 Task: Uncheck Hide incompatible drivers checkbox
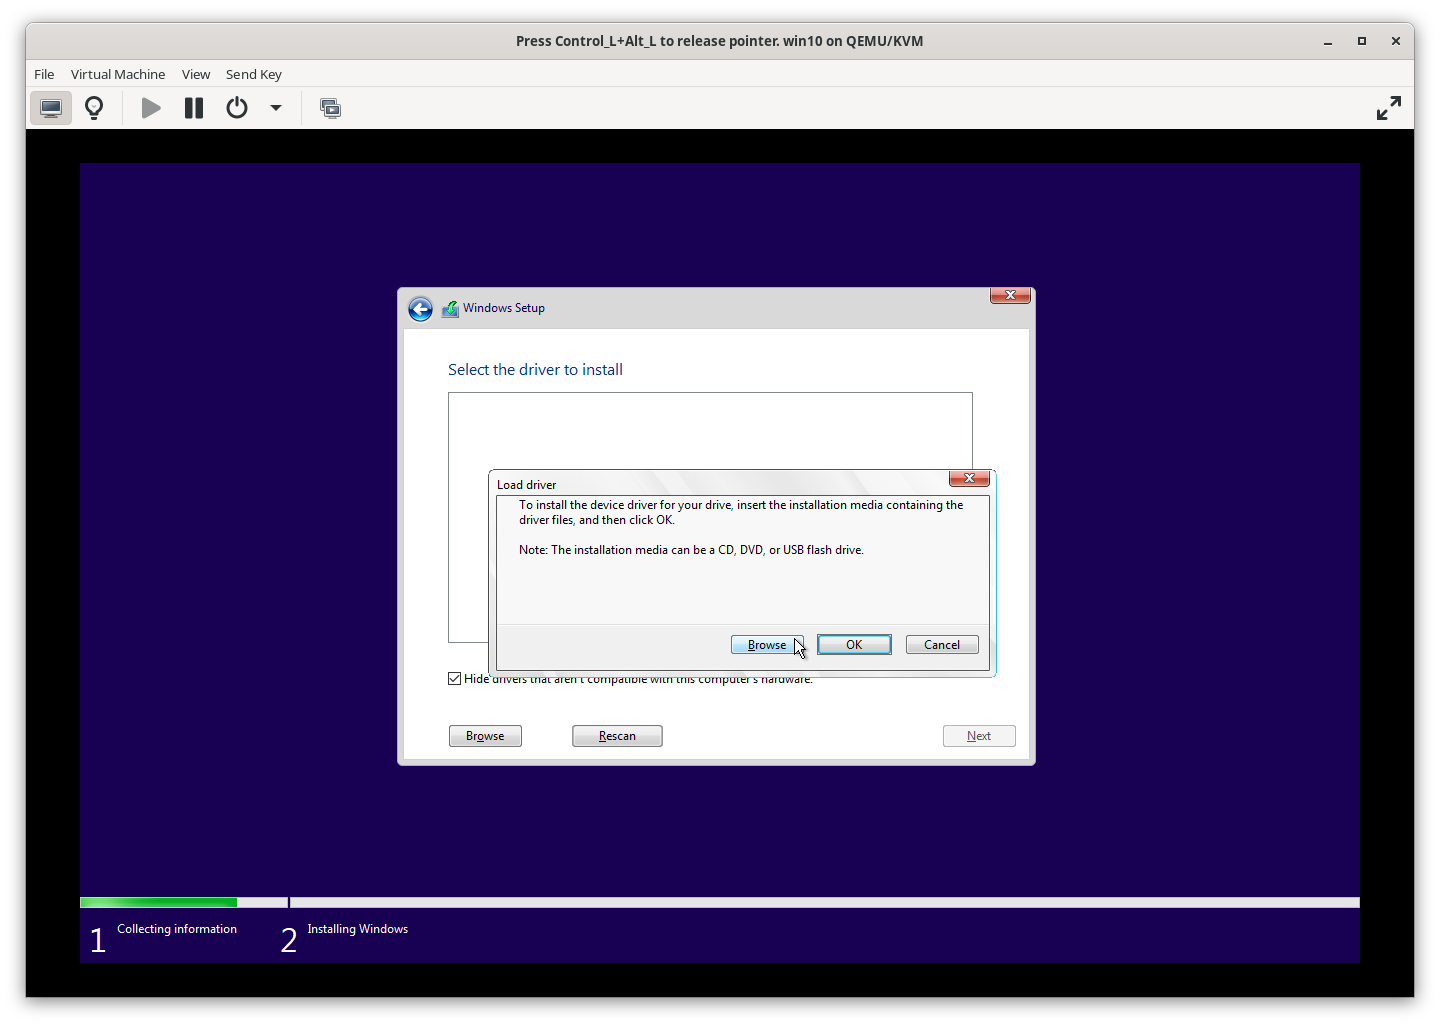click(x=455, y=679)
